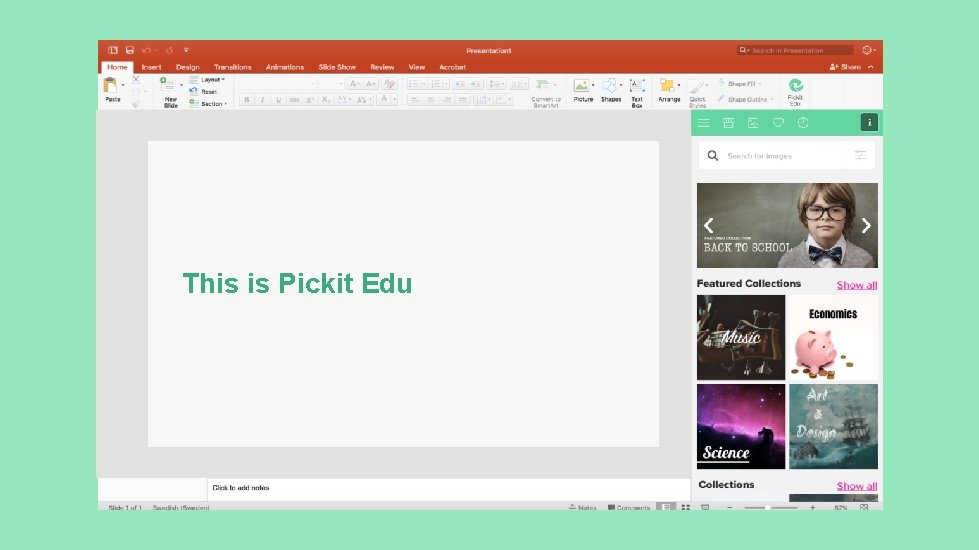Open the Review tab

click(382, 67)
